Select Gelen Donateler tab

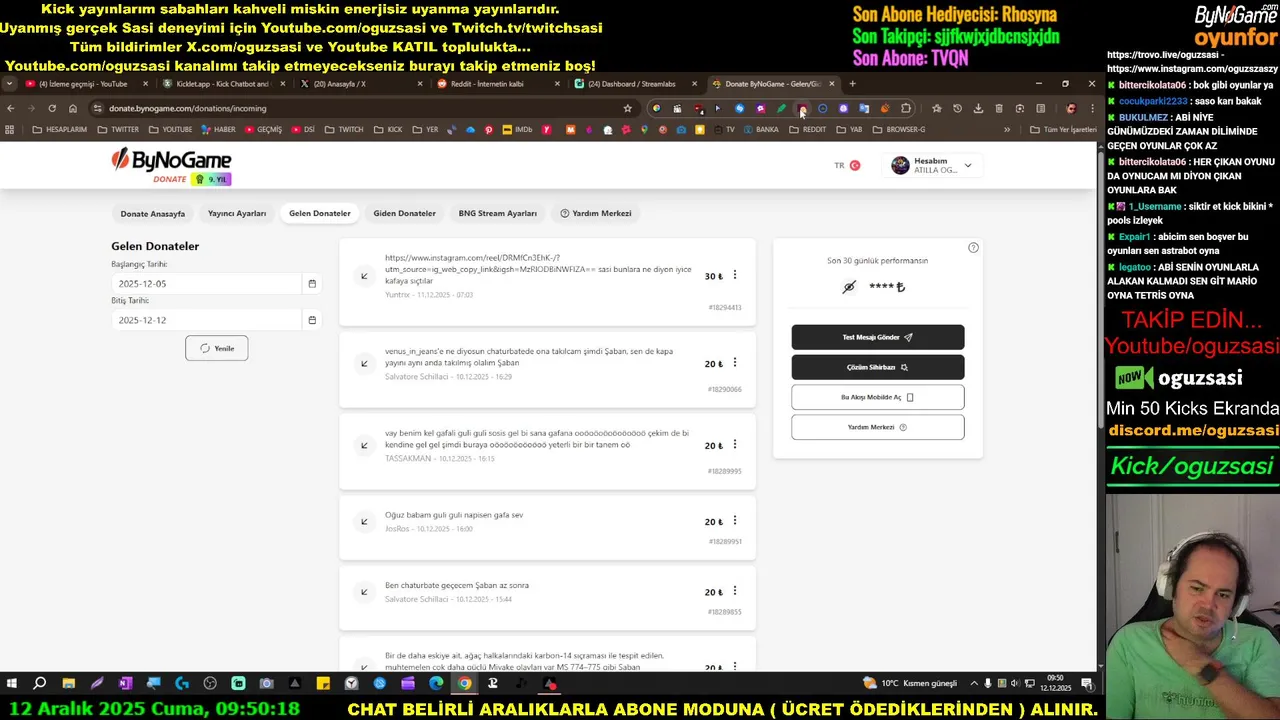[x=320, y=213]
